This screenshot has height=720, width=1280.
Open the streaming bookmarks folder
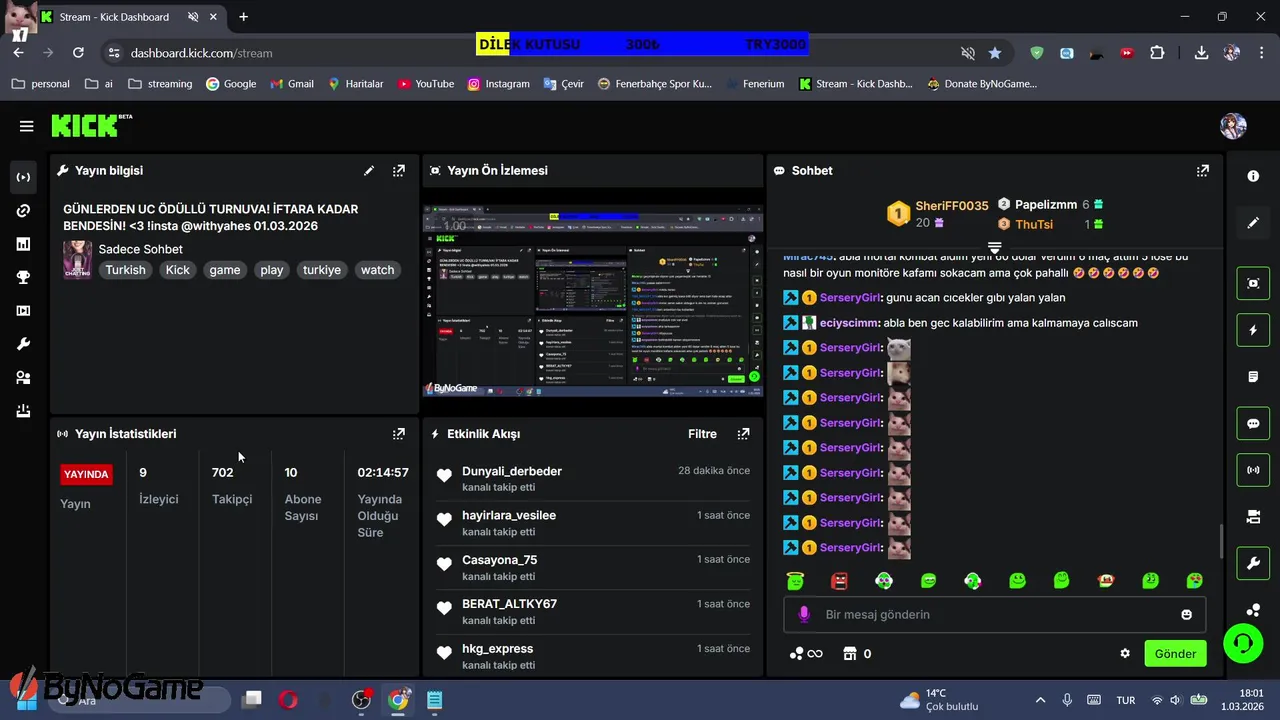[160, 84]
